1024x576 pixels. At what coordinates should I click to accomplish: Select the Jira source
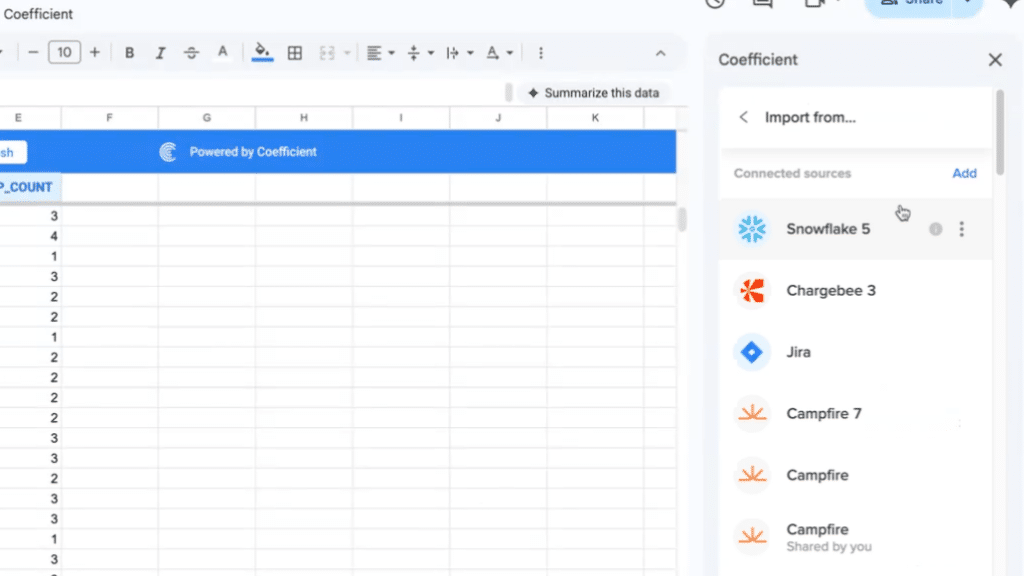click(x=855, y=352)
